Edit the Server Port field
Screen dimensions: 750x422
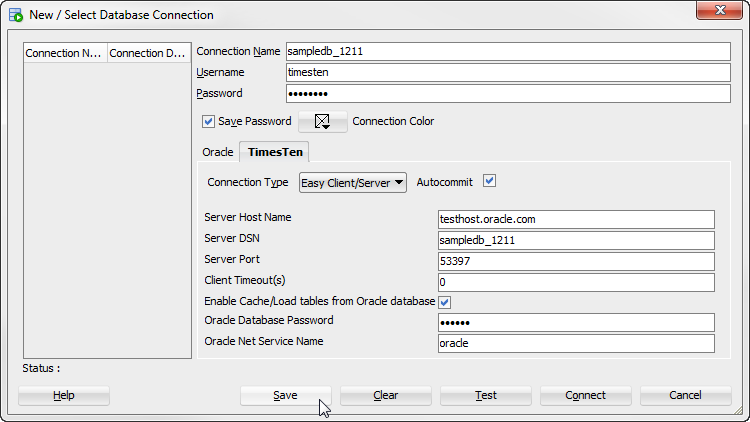pos(576,262)
